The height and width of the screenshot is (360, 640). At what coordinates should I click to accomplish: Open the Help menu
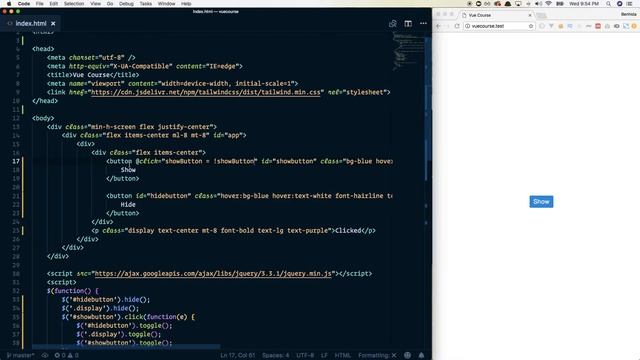[186, 4]
